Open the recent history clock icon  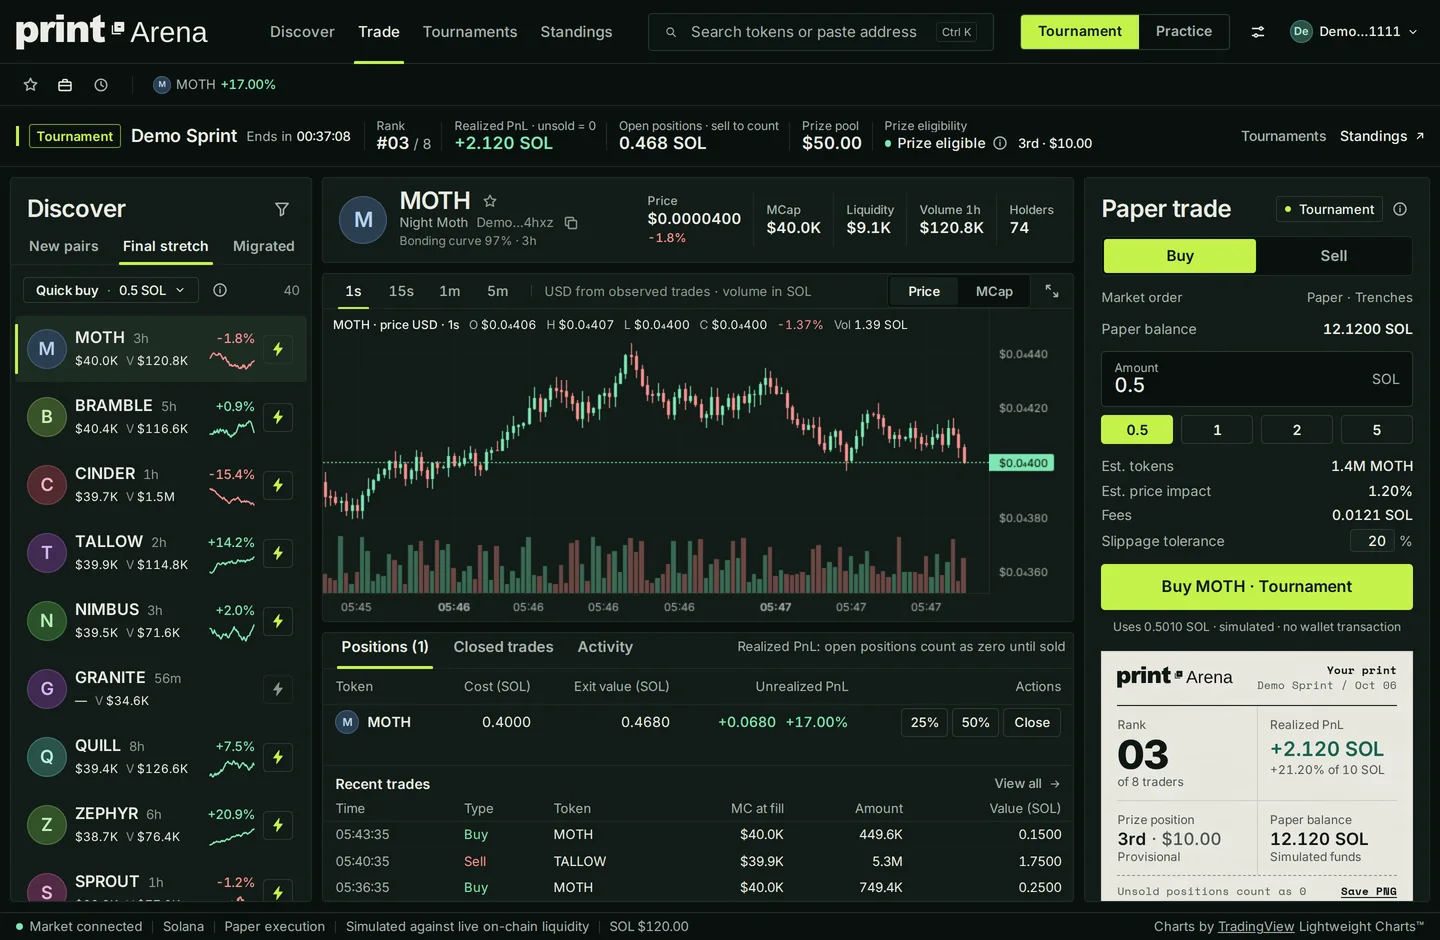(101, 85)
